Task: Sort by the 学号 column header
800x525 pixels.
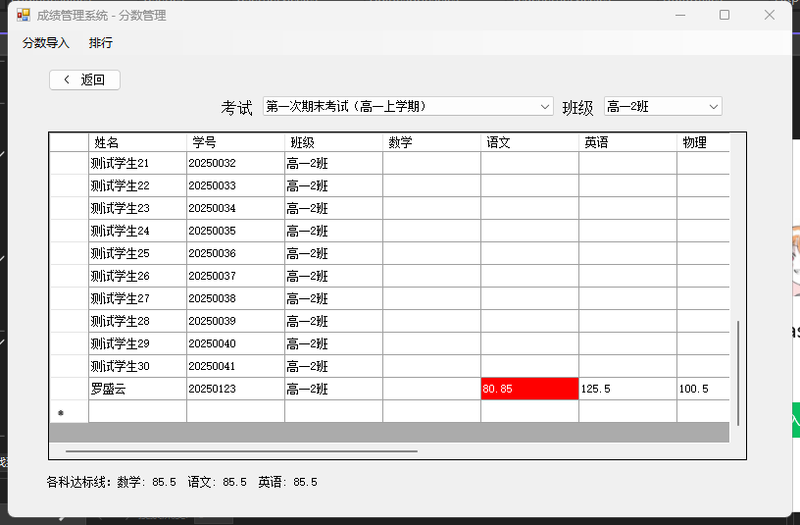Action: [236, 142]
